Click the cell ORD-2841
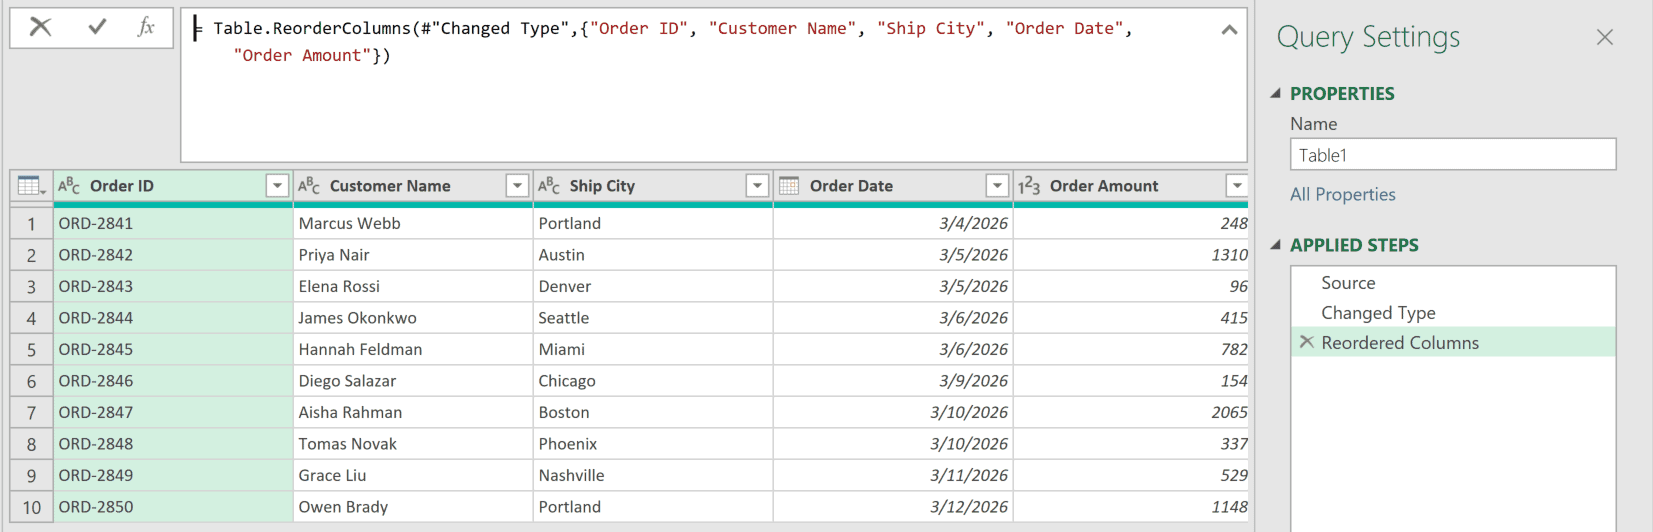The height and width of the screenshot is (532, 1653). point(173,223)
